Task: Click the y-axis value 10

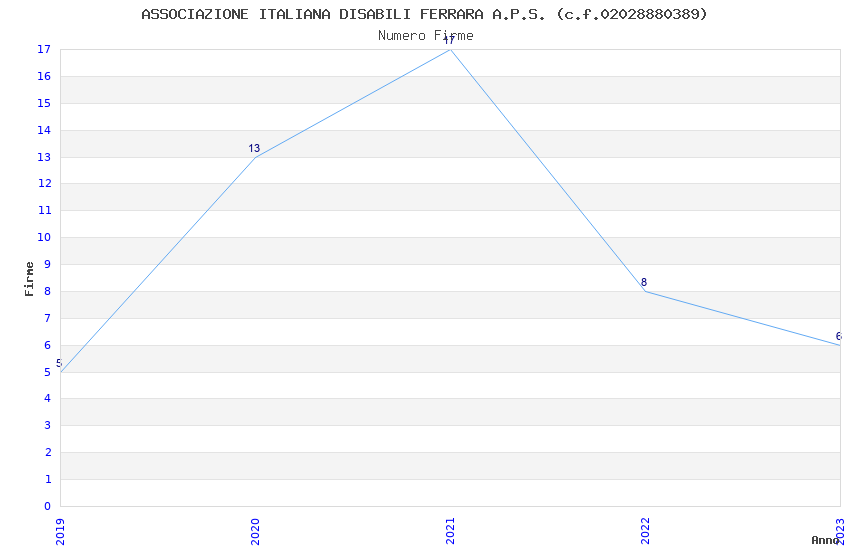Action: point(44,237)
